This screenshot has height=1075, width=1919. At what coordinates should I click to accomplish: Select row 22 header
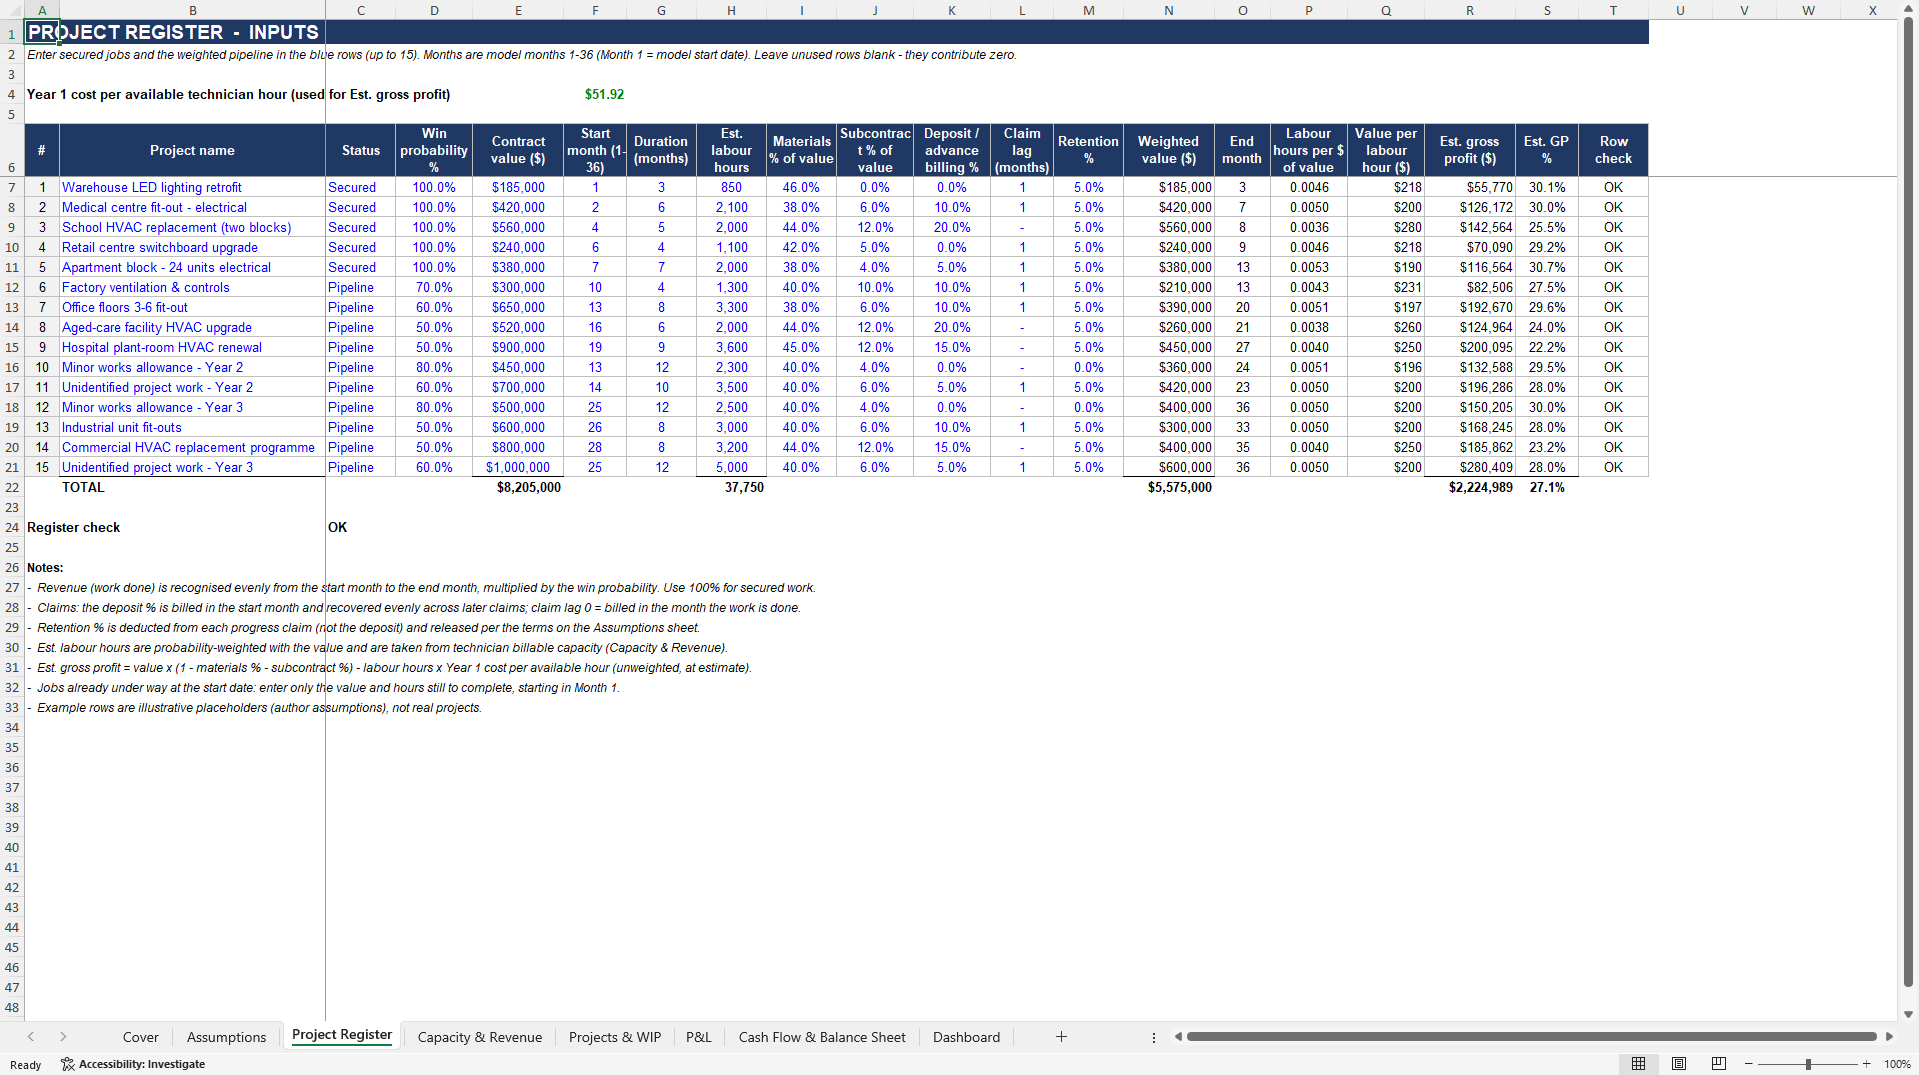click(12, 487)
